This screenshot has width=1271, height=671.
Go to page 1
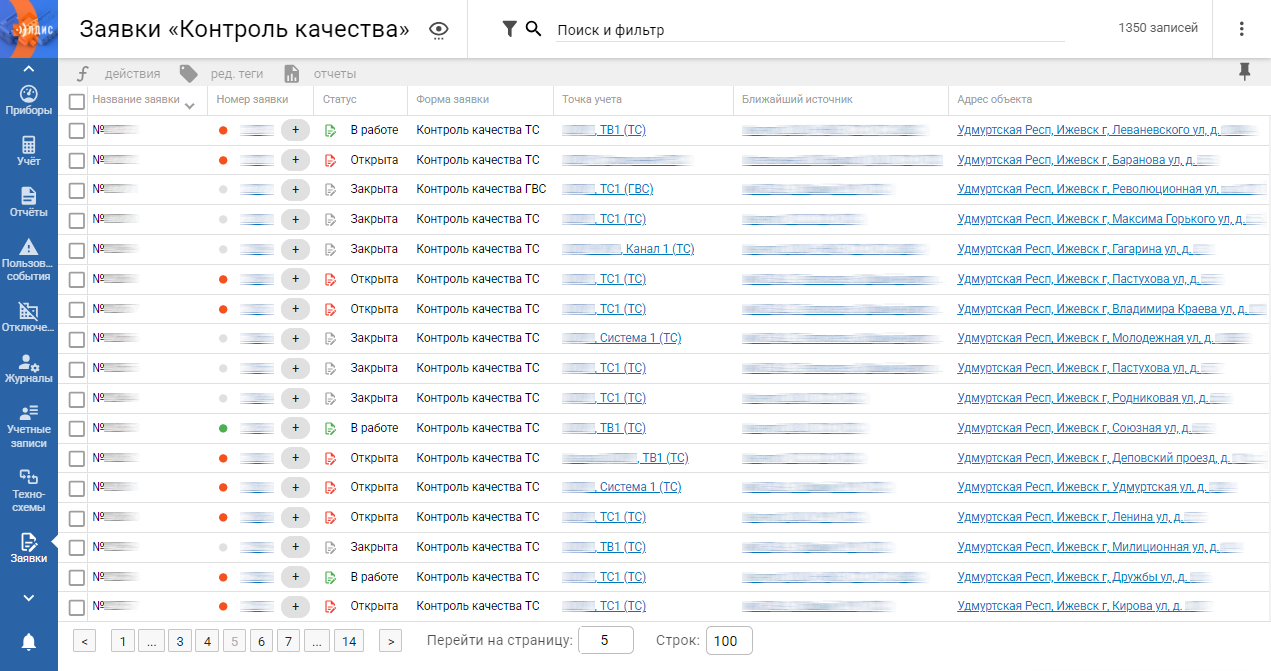pyautogui.click(x=123, y=641)
